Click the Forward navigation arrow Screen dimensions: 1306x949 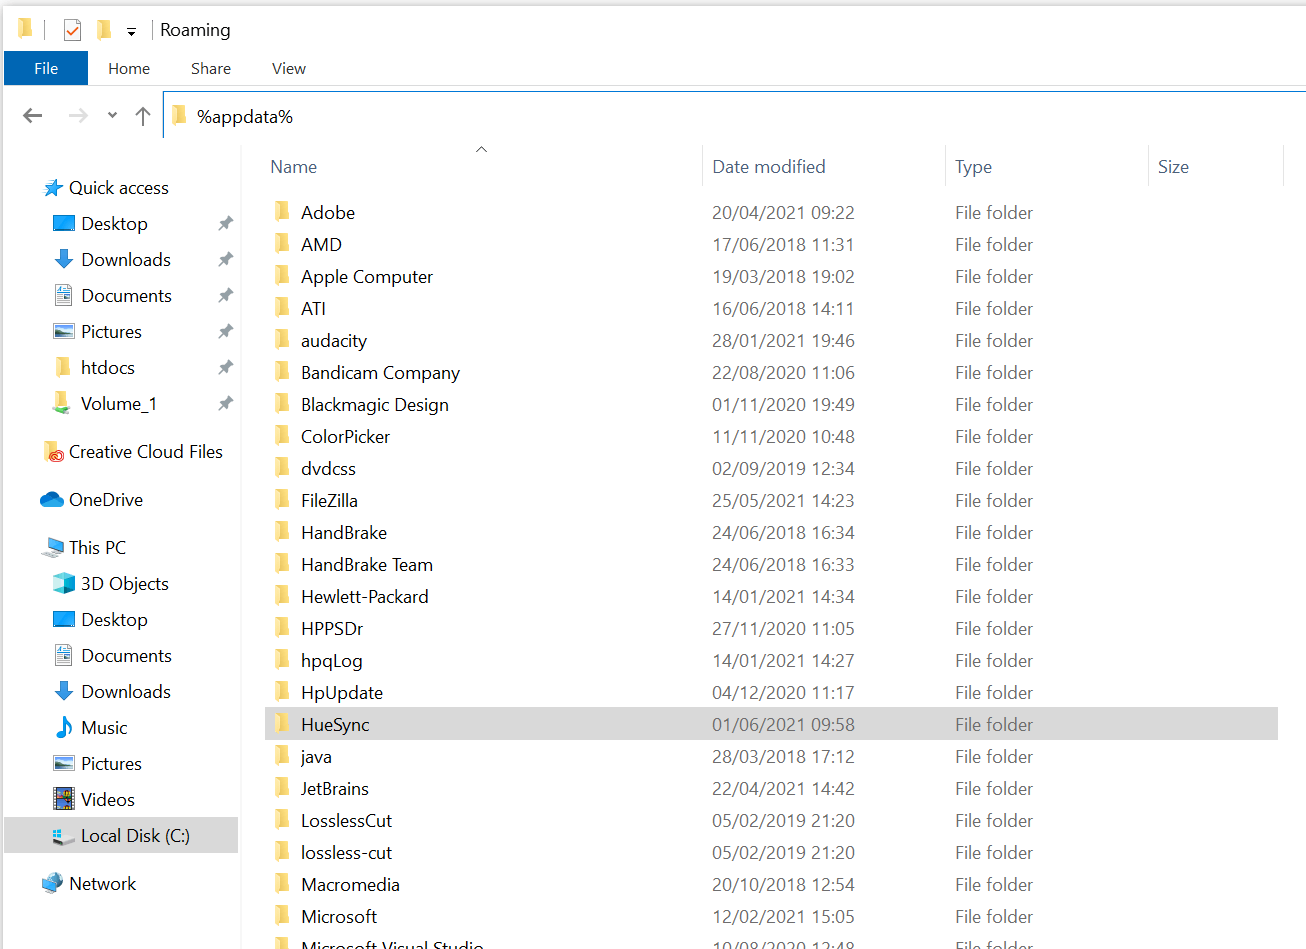[x=78, y=116]
